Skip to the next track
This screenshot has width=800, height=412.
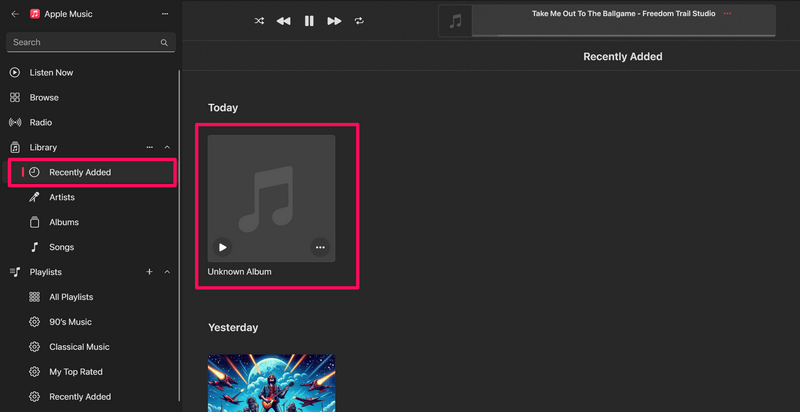[x=334, y=20]
